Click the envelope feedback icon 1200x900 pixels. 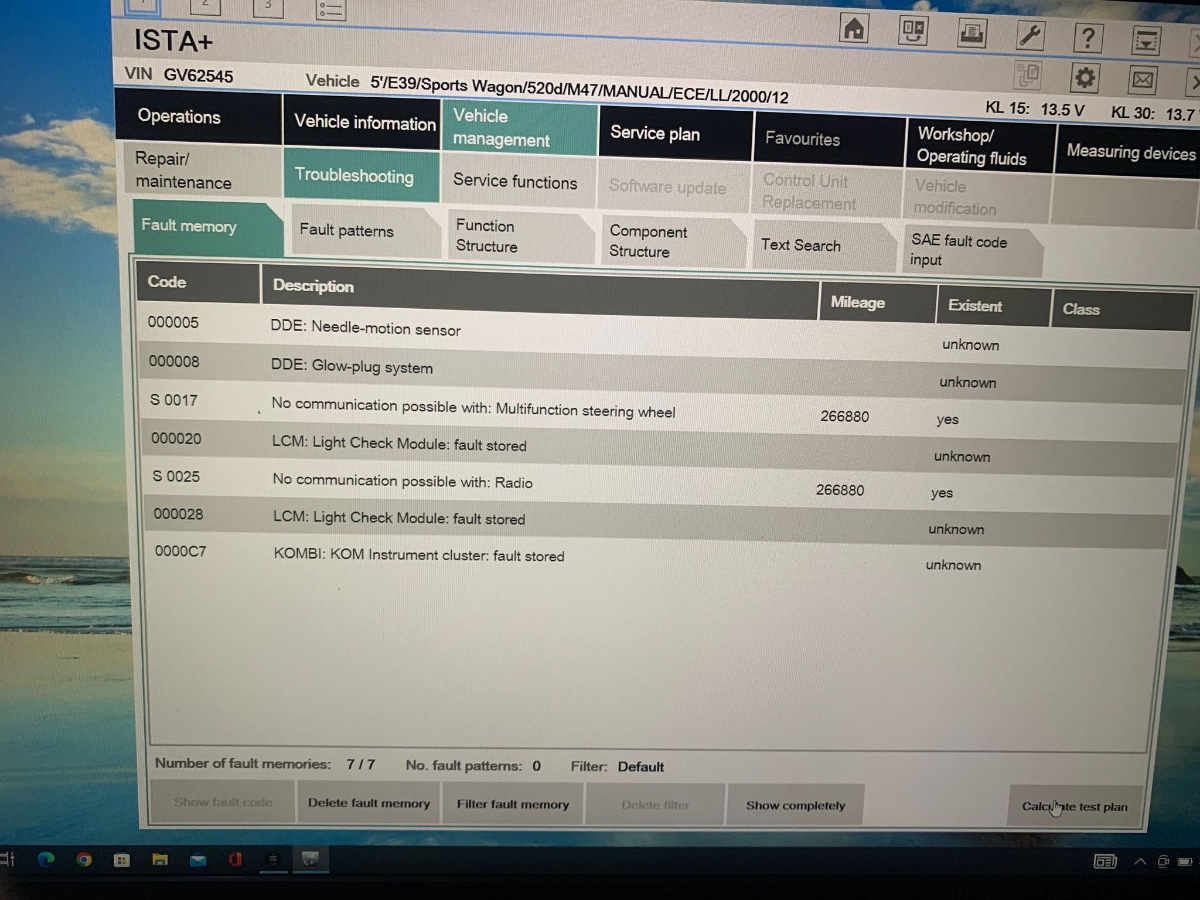(x=1142, y=80)
